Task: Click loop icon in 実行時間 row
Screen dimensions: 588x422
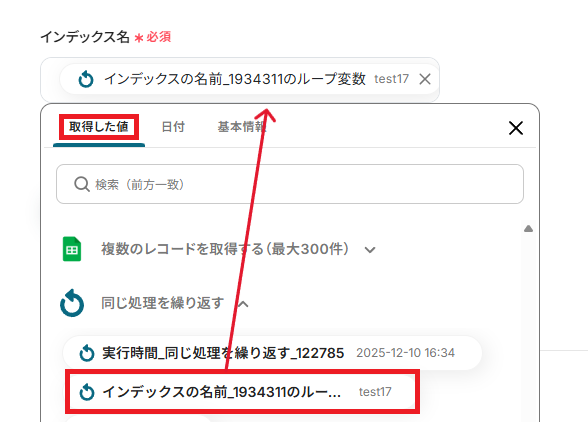Action: point(87,353)
